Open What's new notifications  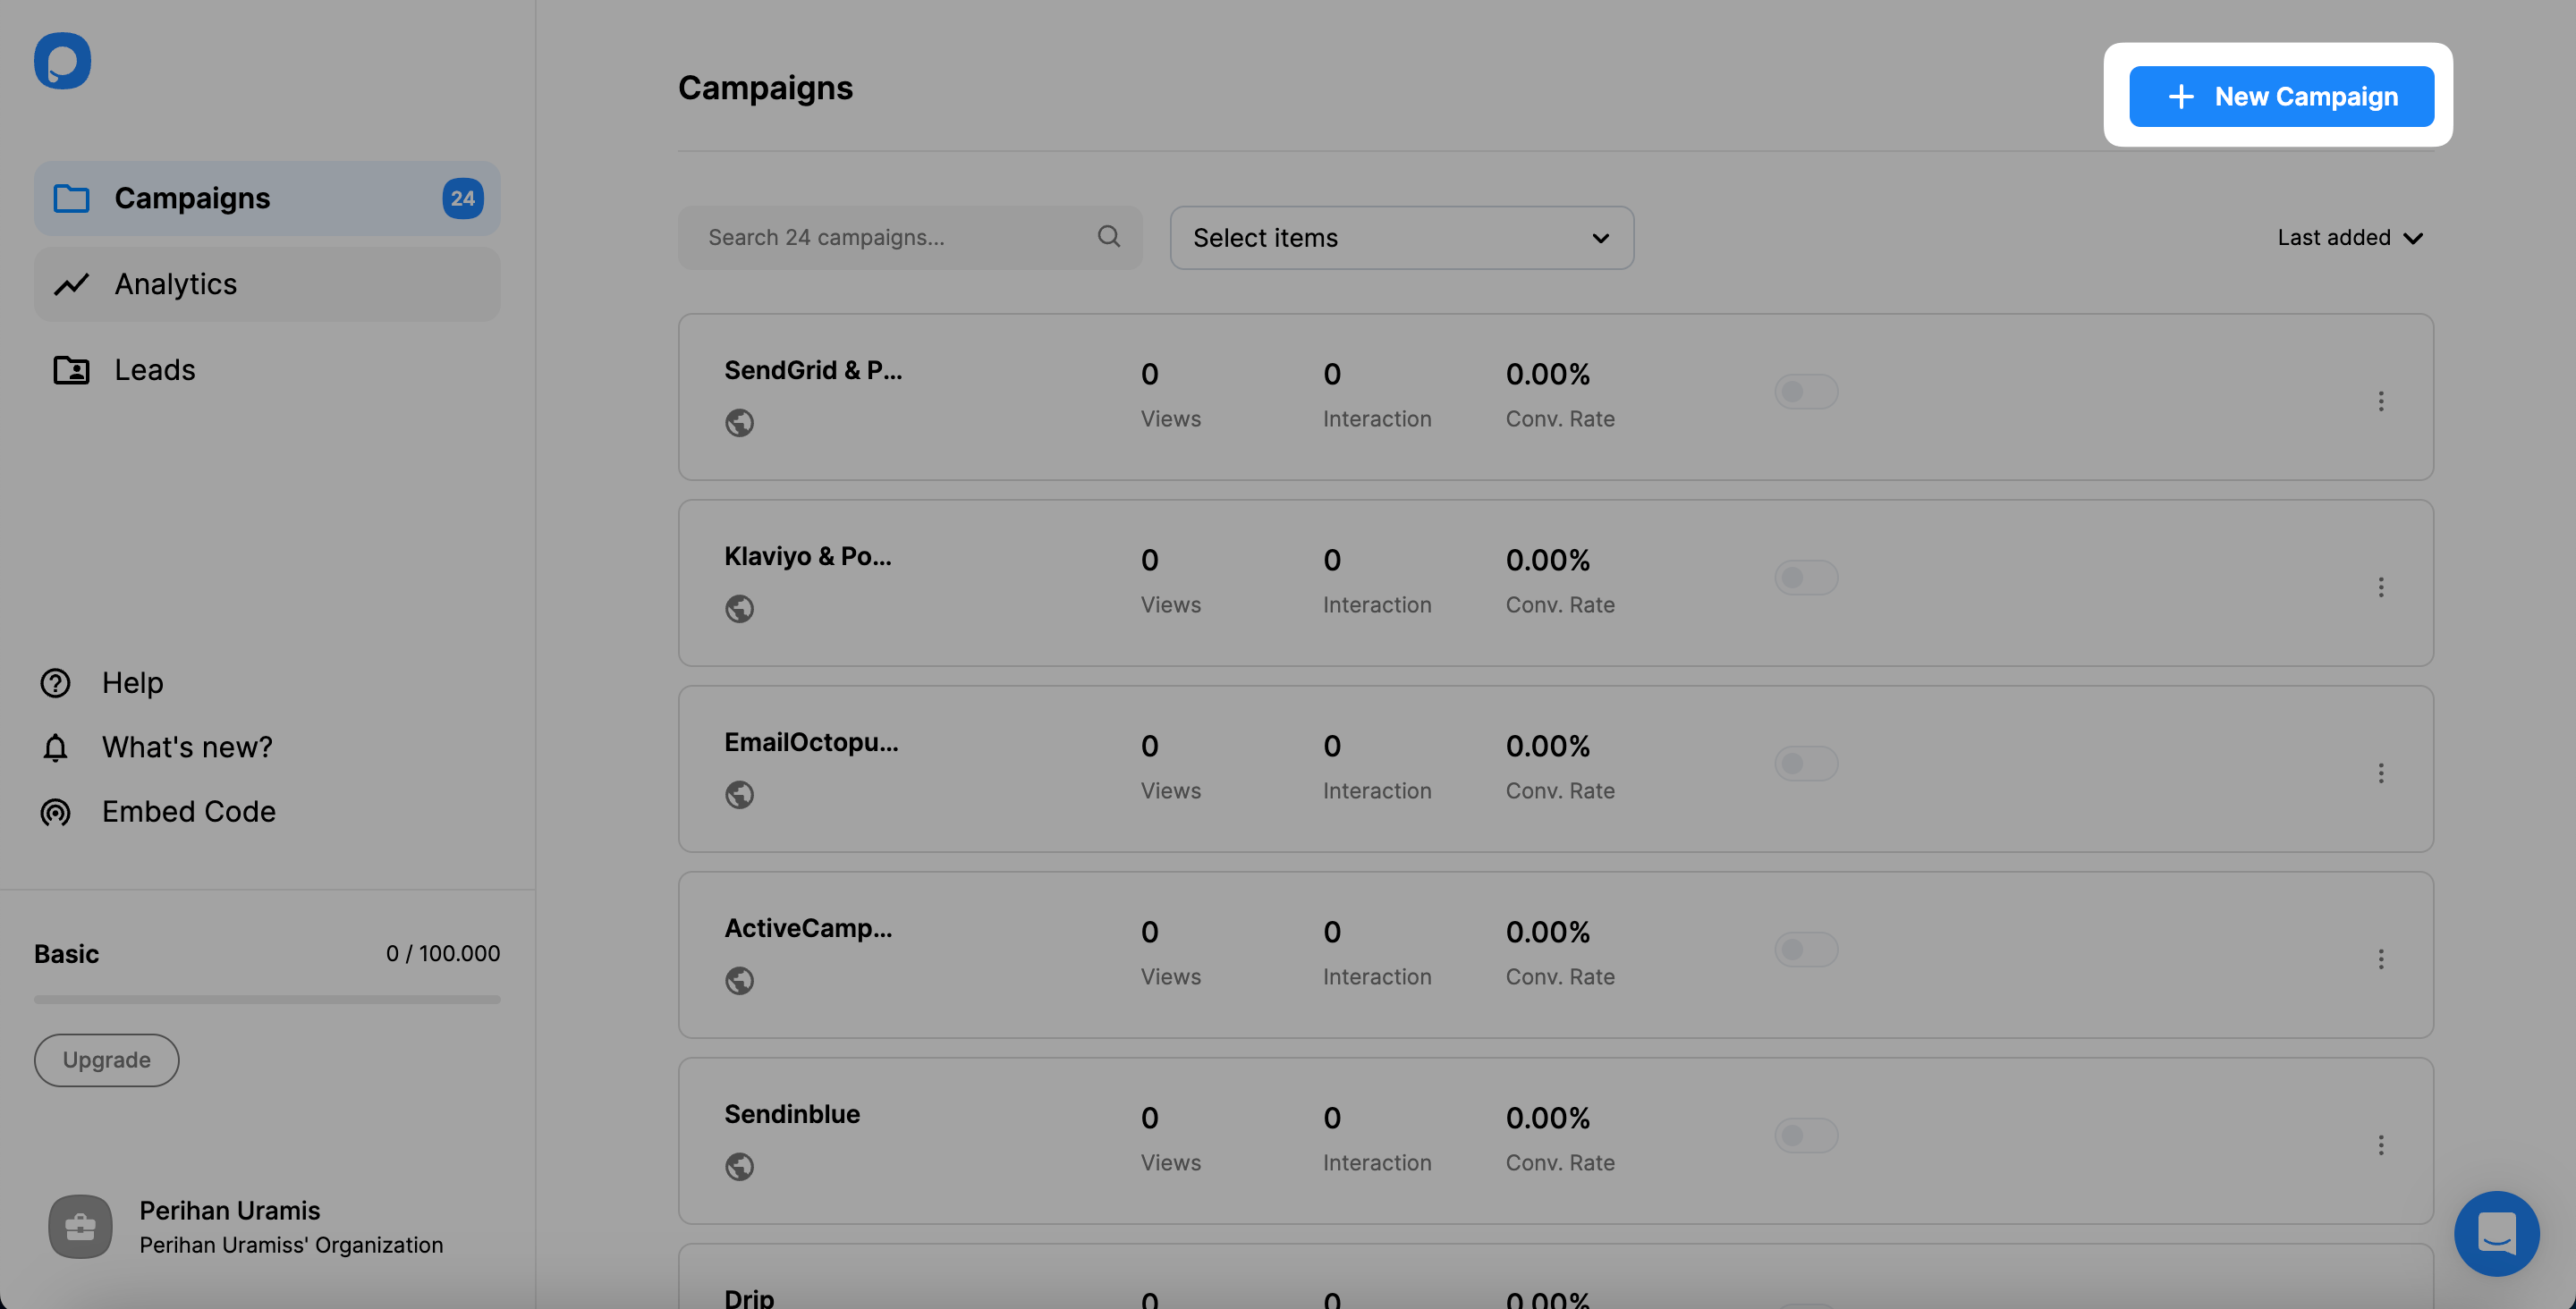point(187,747)
